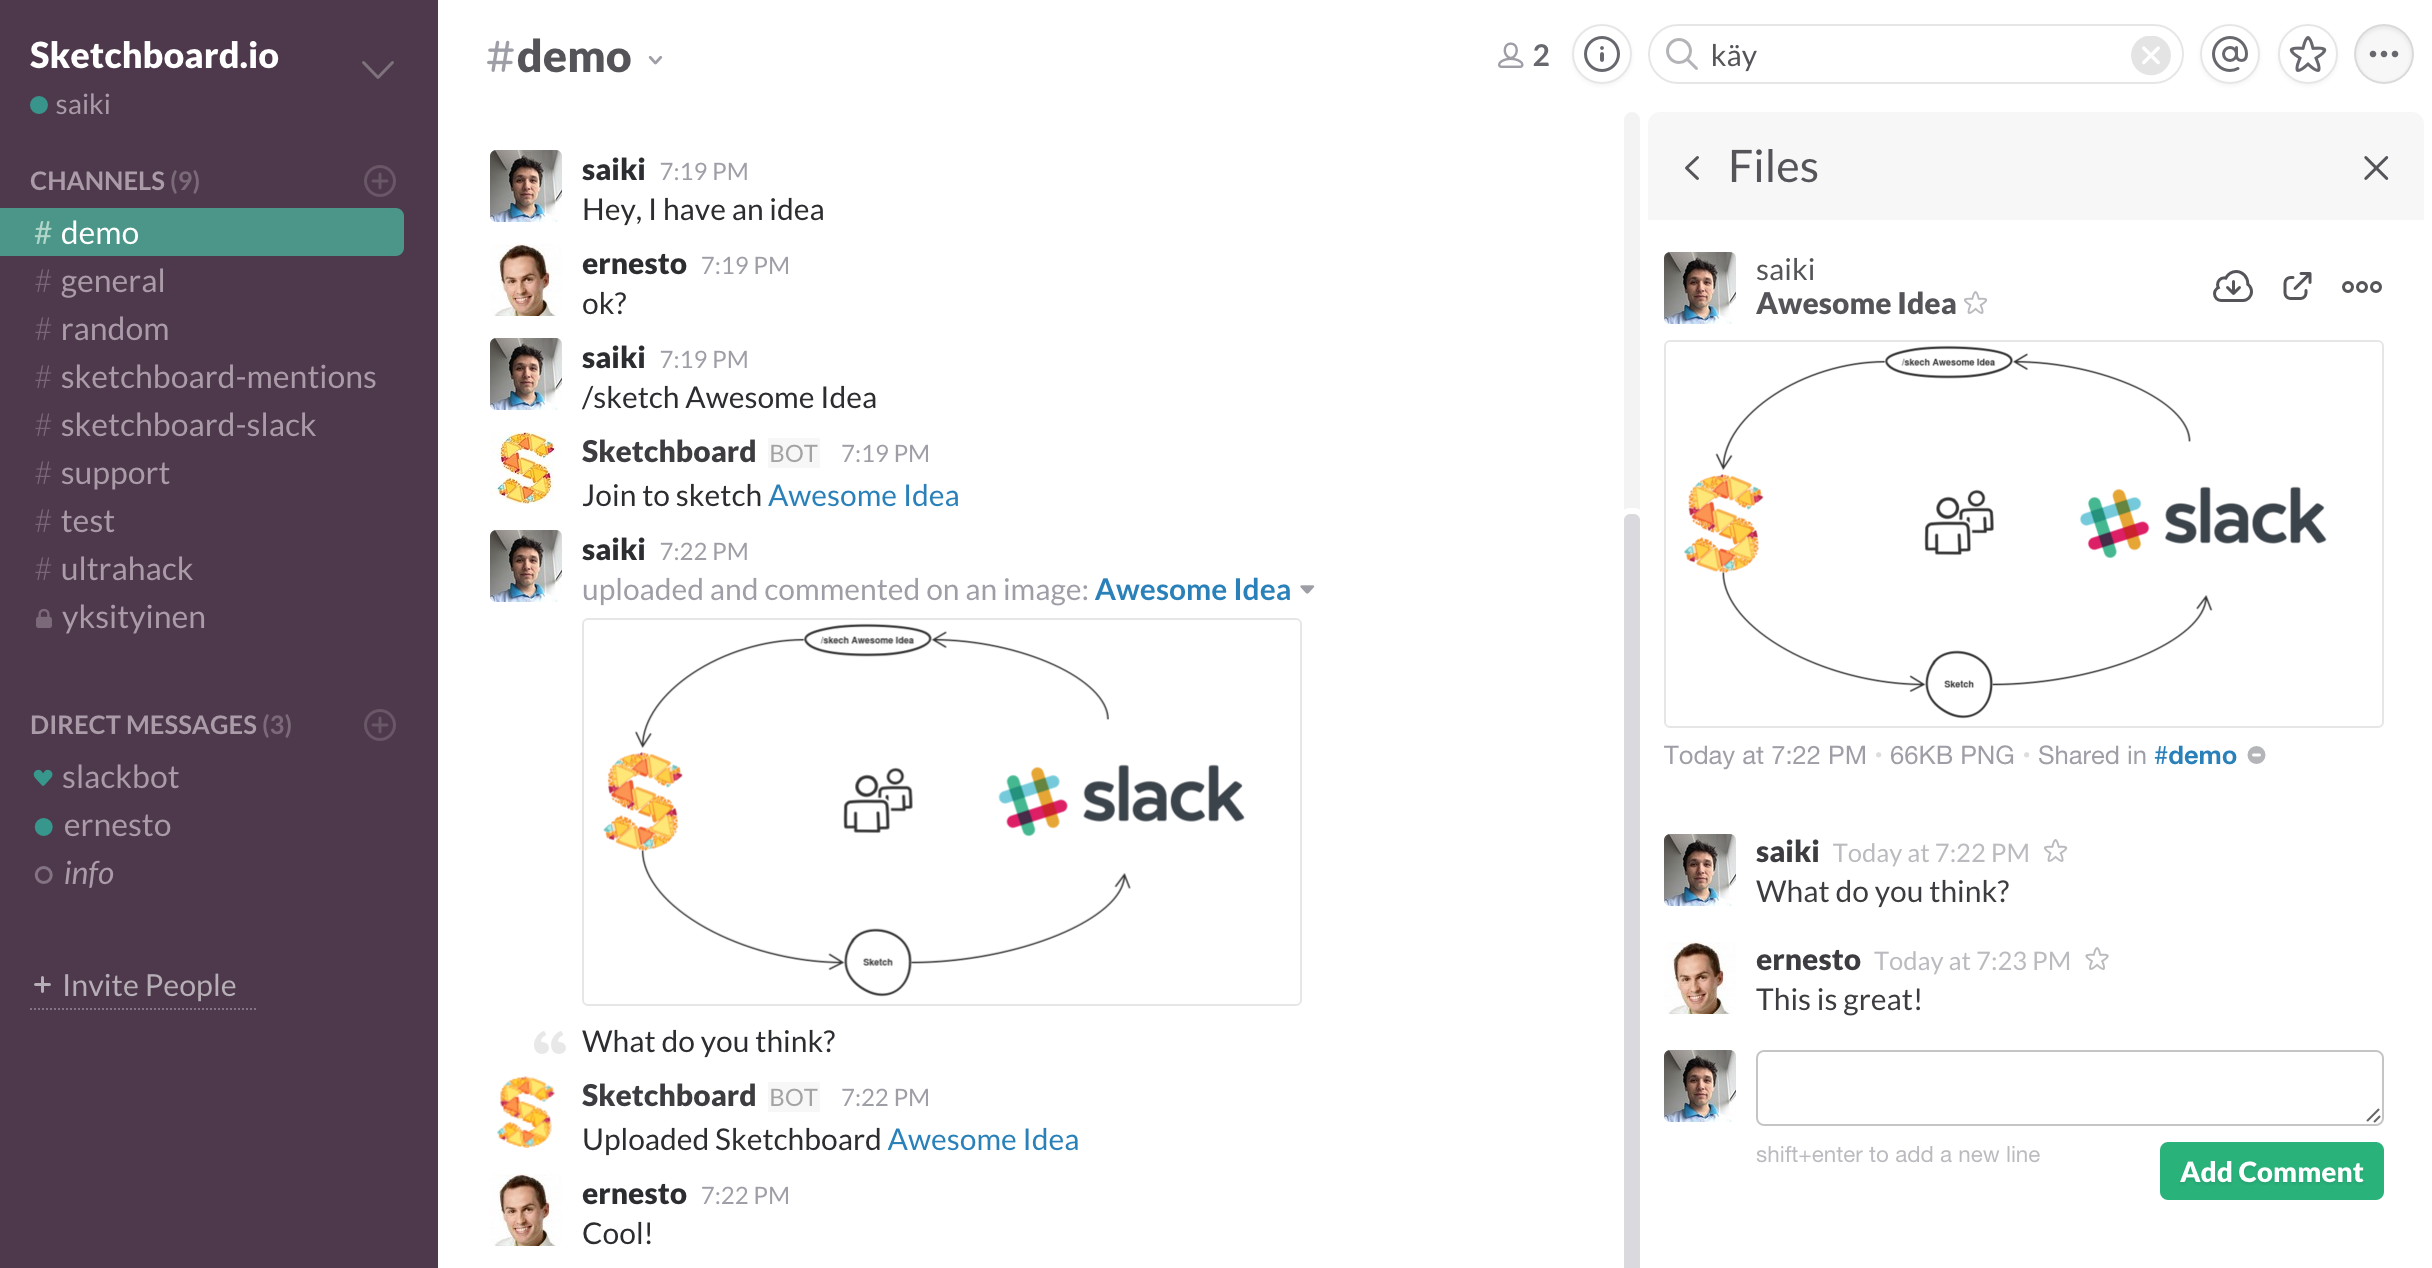Open direct message with ernesto
2432x1268 pixels.
pyautogui.click(x=116, y=825)
